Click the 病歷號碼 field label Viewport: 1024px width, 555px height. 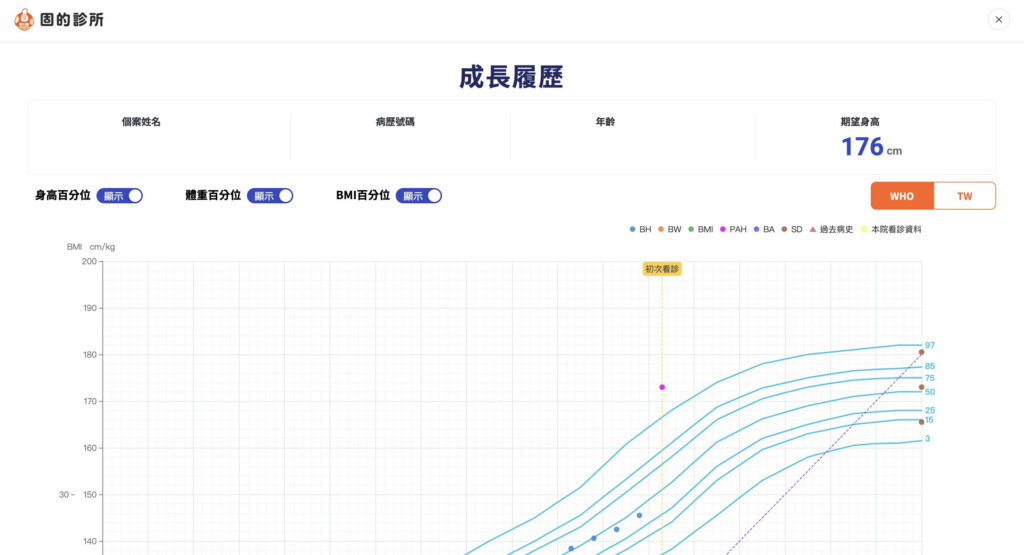(x=395, y=122)
